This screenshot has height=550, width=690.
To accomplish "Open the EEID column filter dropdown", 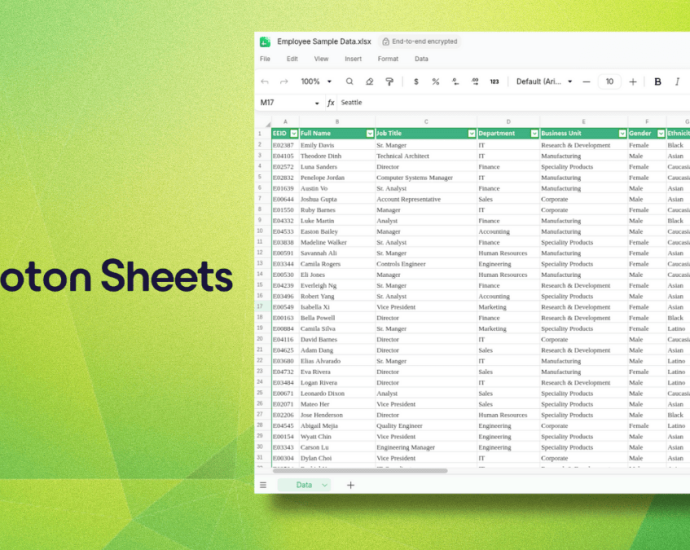I will coord(294,133).
